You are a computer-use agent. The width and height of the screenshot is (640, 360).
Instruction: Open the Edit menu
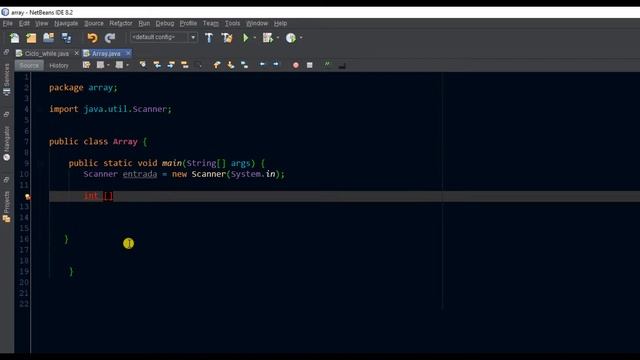click(24, 23)
